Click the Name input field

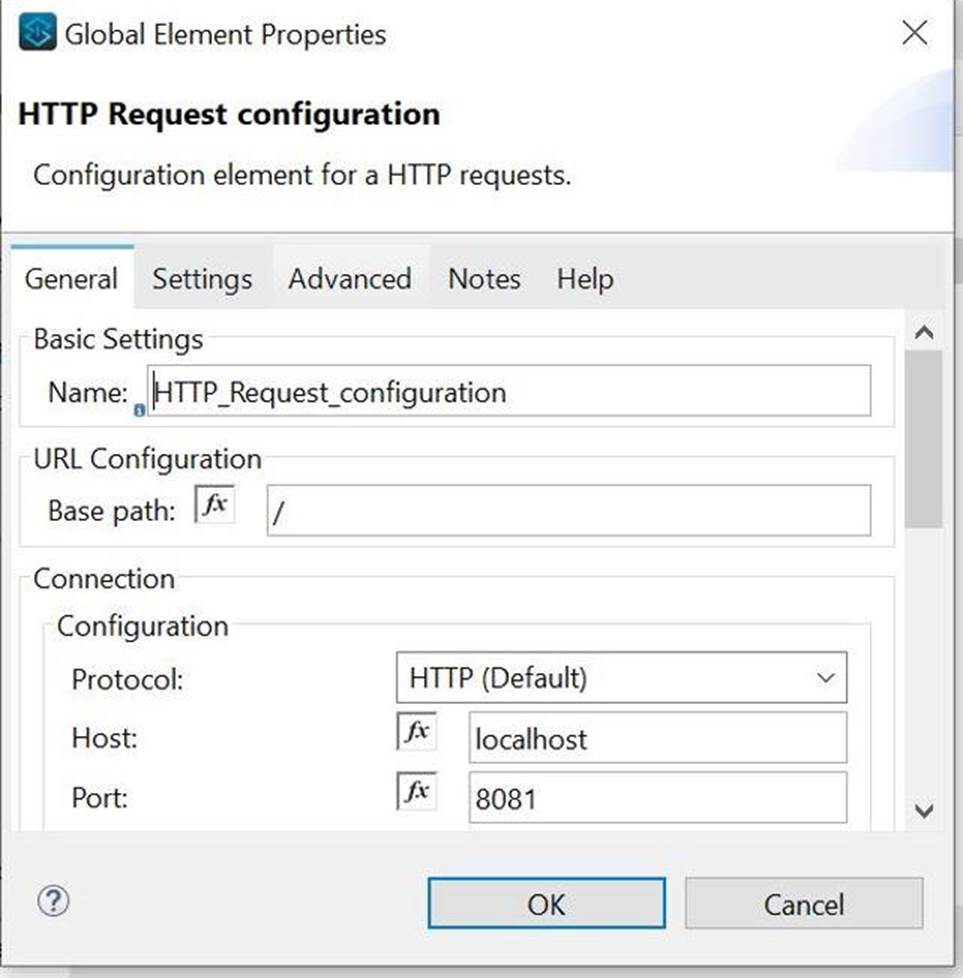click(510, 392)
